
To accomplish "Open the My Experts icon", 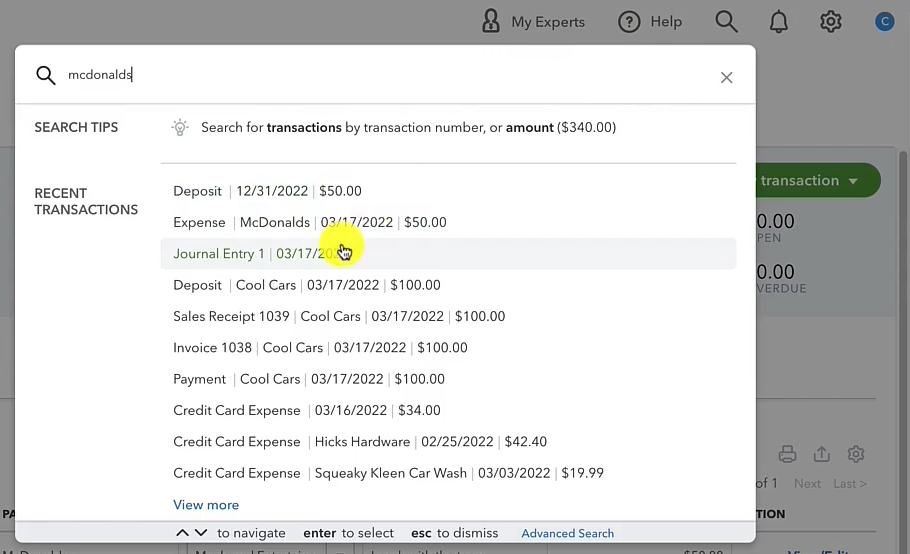I will [x=491, y=21].
